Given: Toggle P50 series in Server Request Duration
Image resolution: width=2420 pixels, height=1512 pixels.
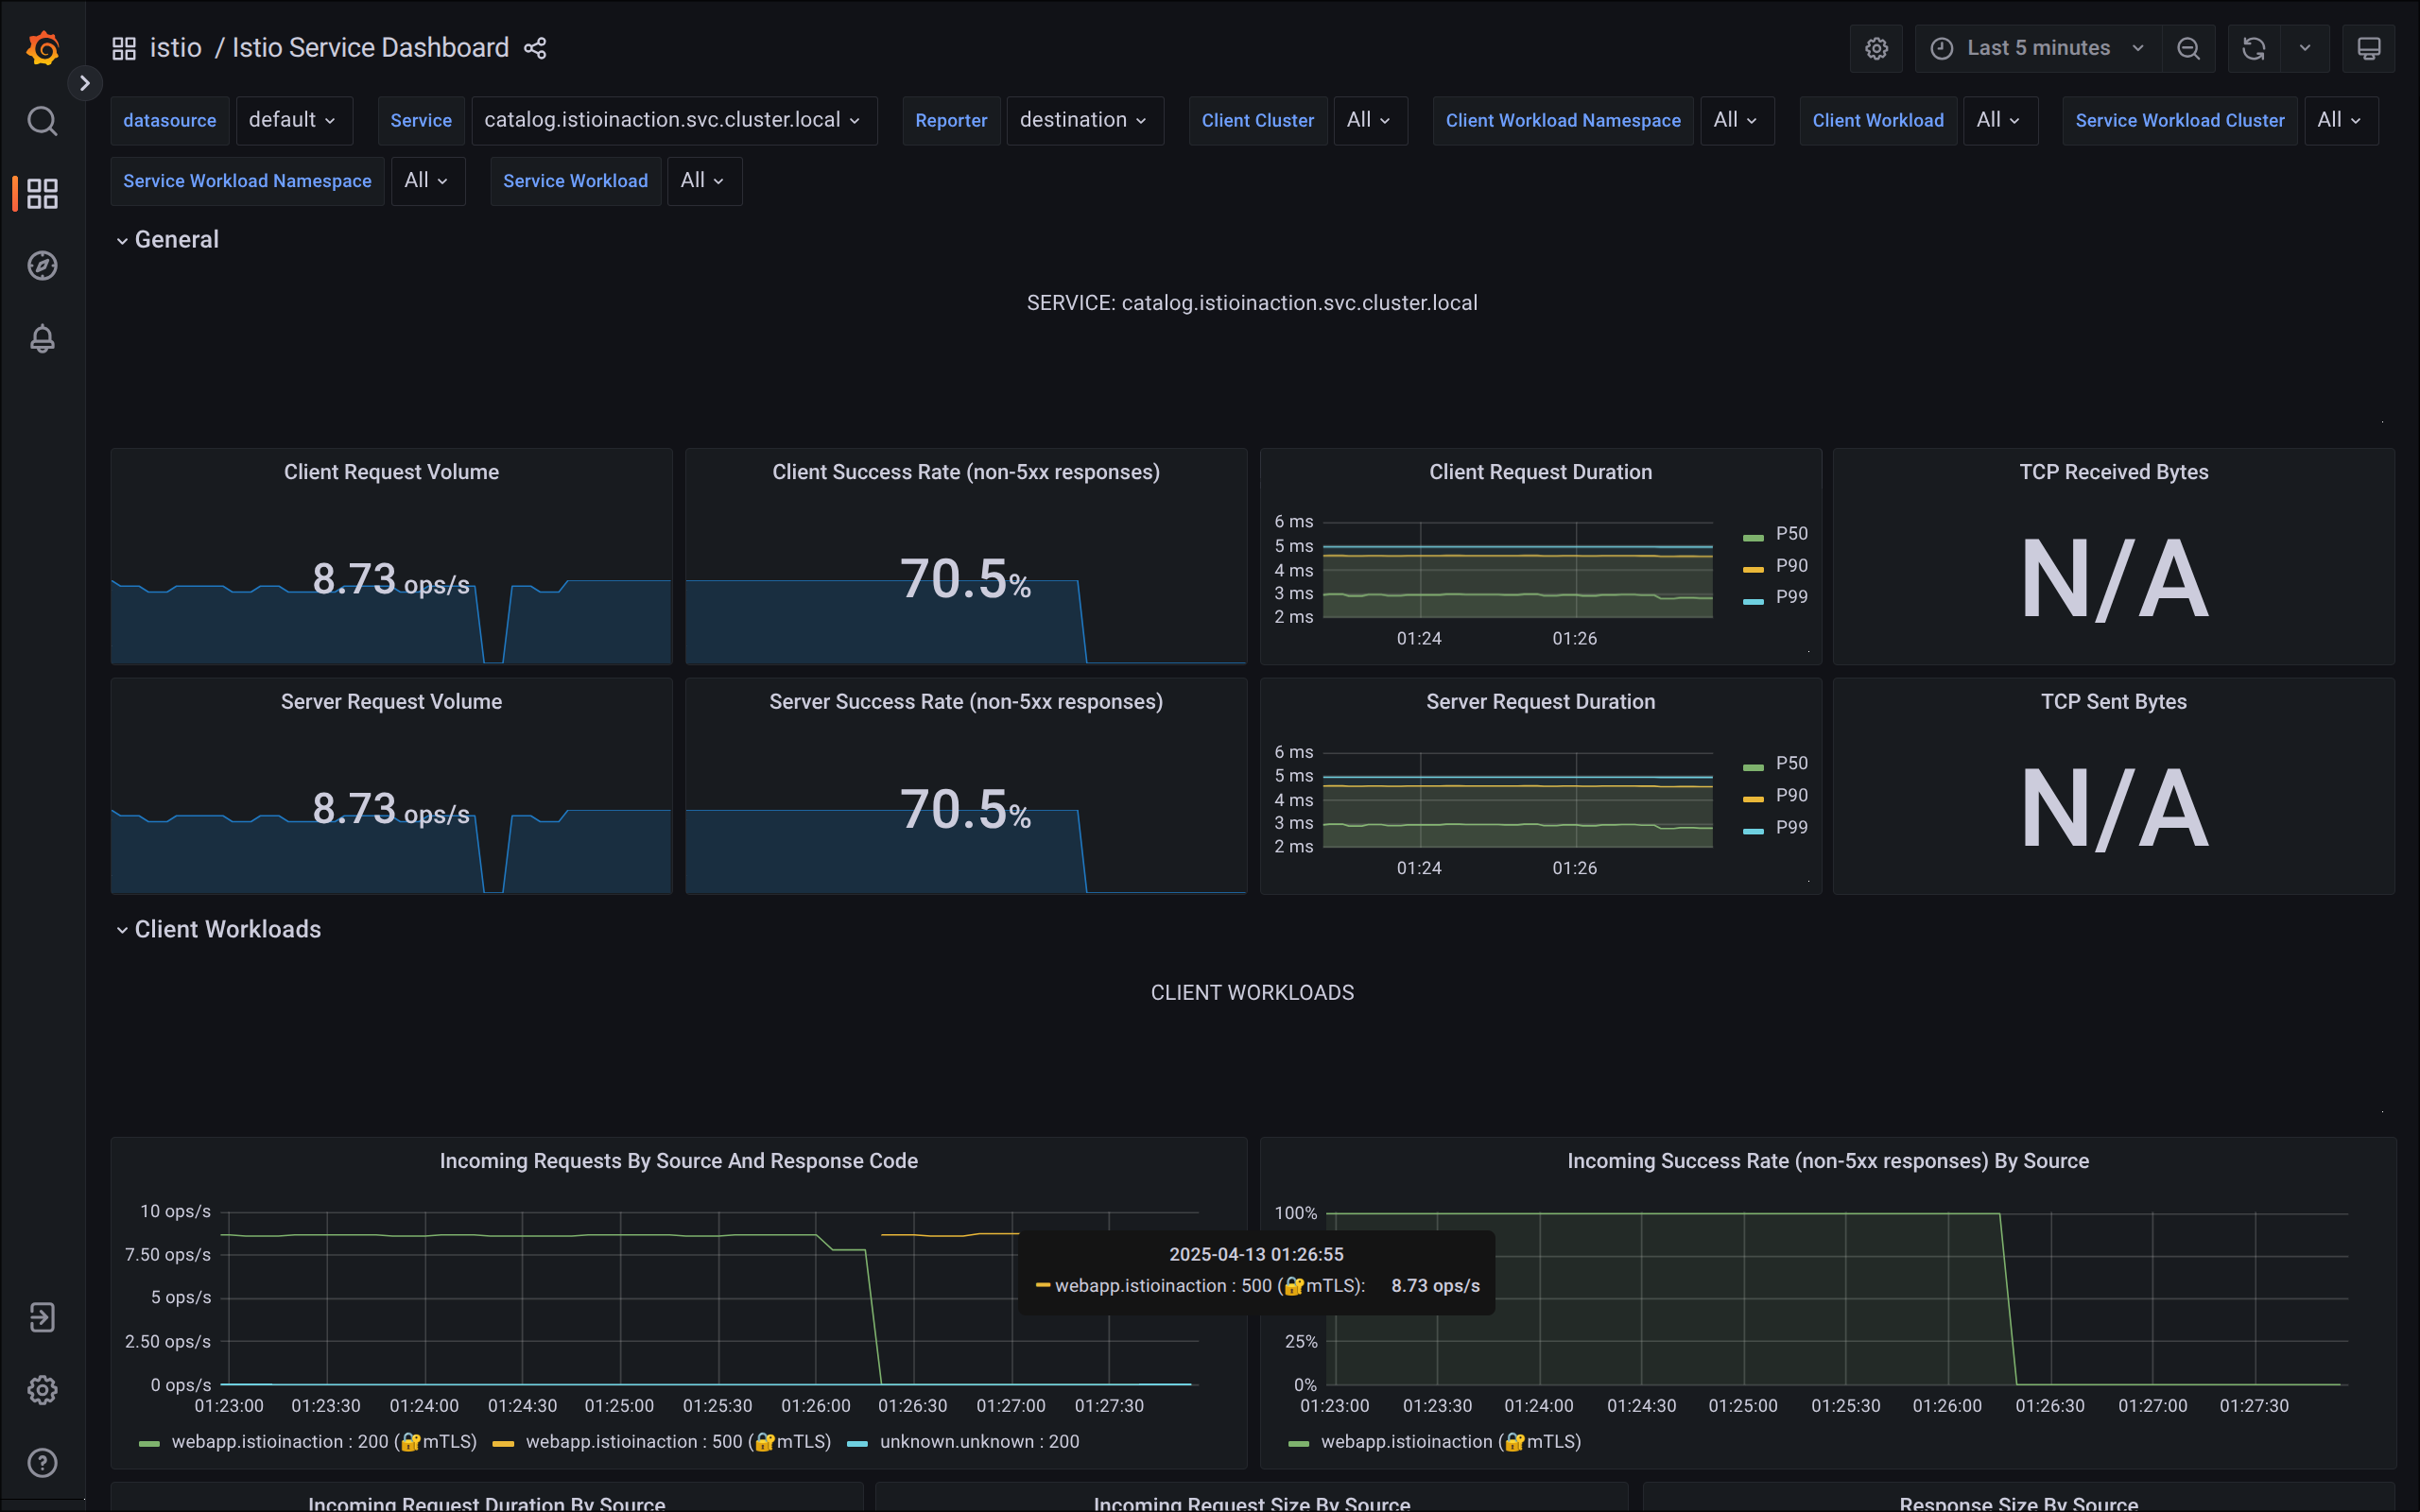Looking at the screenshot, I should click(x=1791, y=764).
